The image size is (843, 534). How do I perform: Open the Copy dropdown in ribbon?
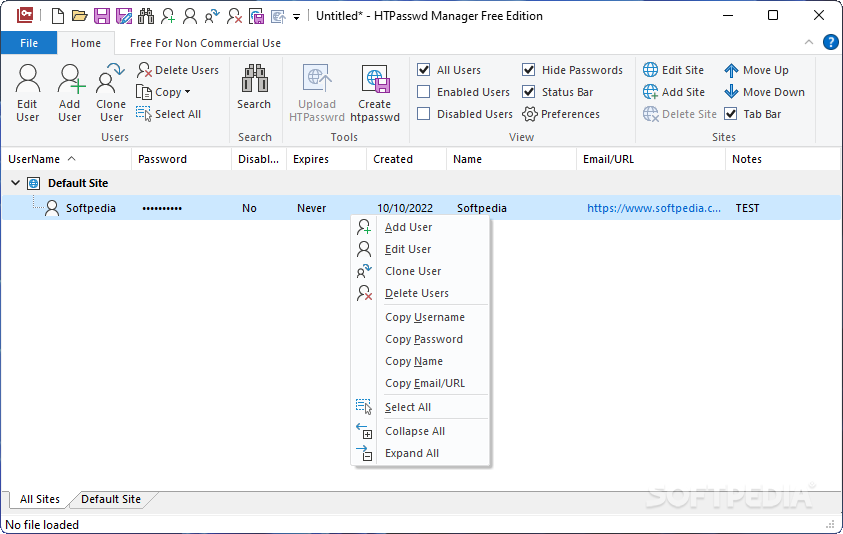pyautogui.click(x=163, y=92)
